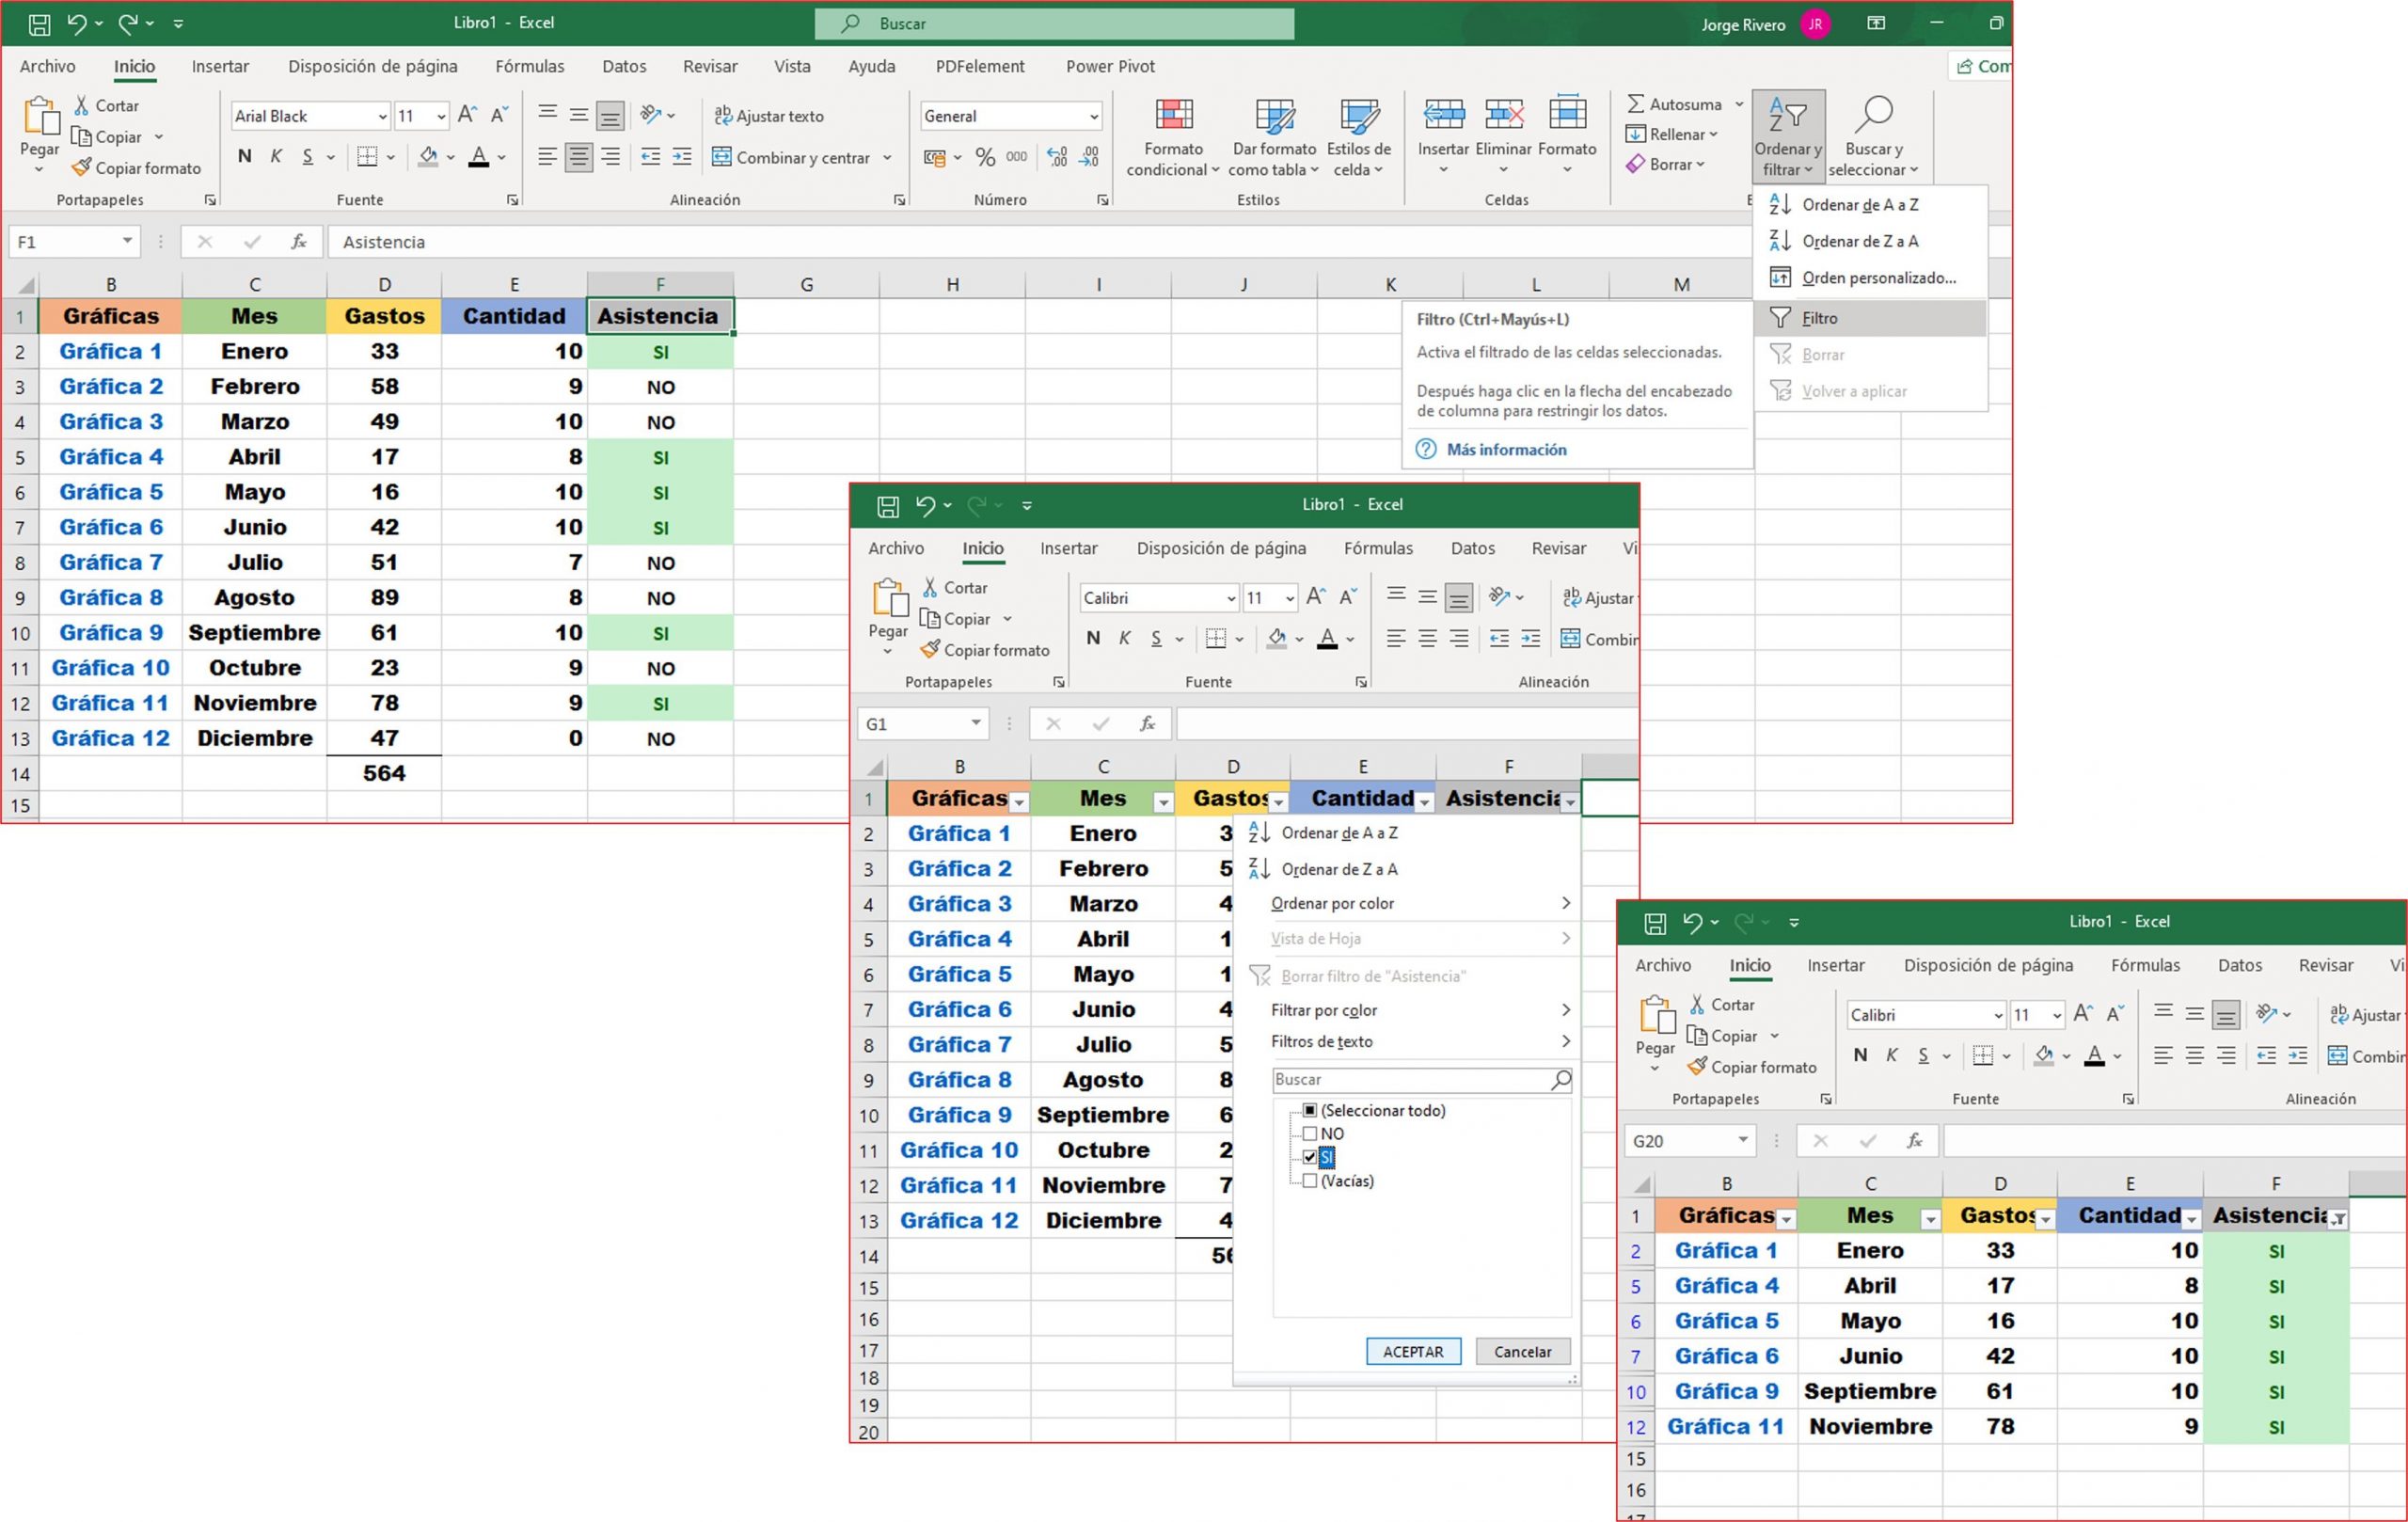
Task: Enable the NO filter checkbox
Action: 1310,1133
